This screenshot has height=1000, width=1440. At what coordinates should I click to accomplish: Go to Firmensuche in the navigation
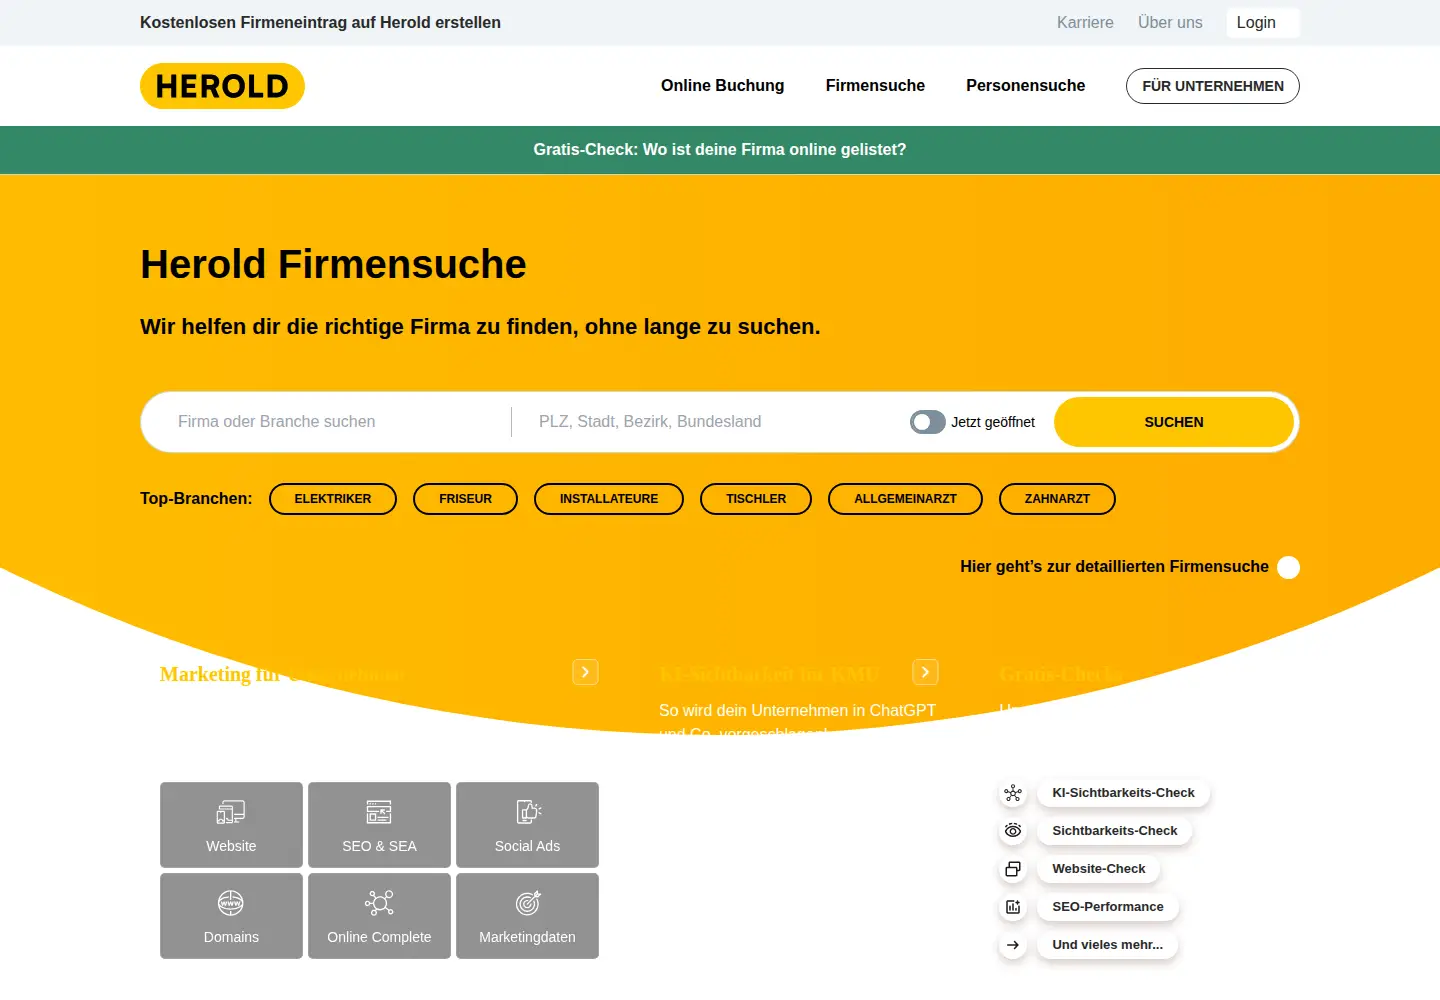tap(875, 86)
